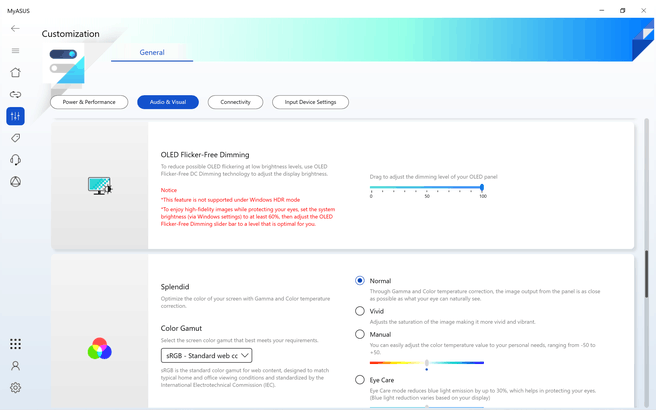Select the Audio & Visual category
This screenshot has width=656, height=410.
click(168, 102)
